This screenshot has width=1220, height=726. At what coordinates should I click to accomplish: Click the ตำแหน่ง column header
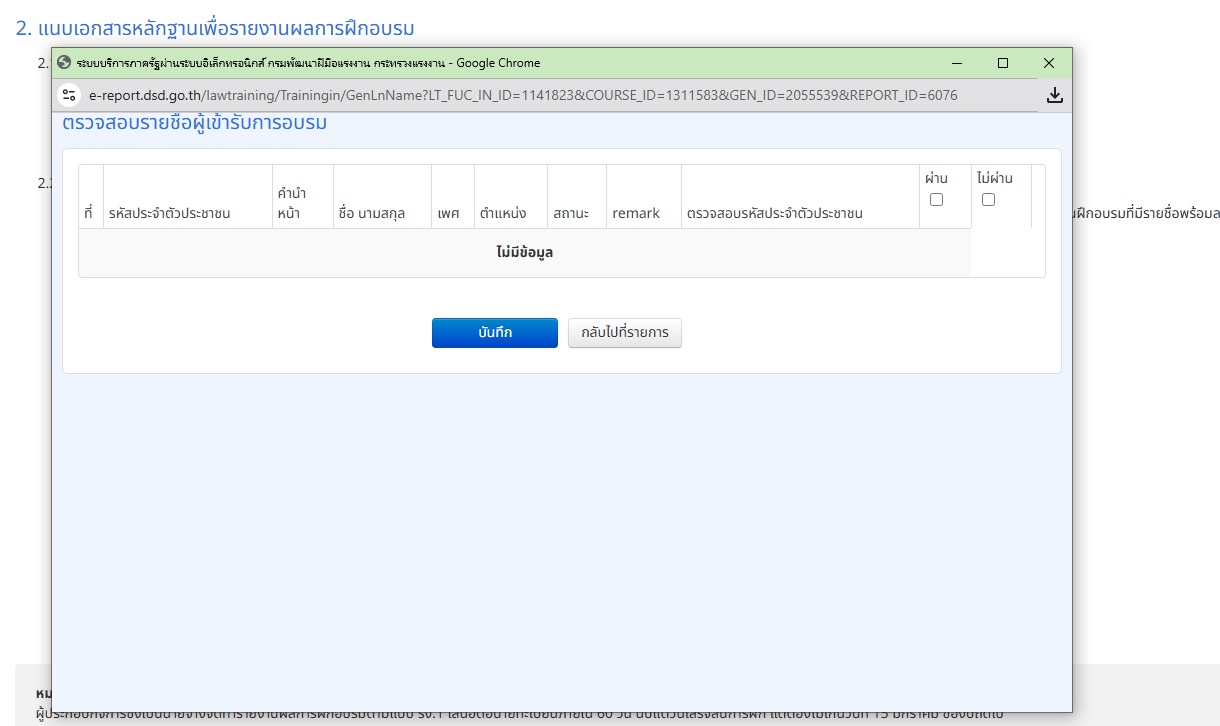click(503, 213)
